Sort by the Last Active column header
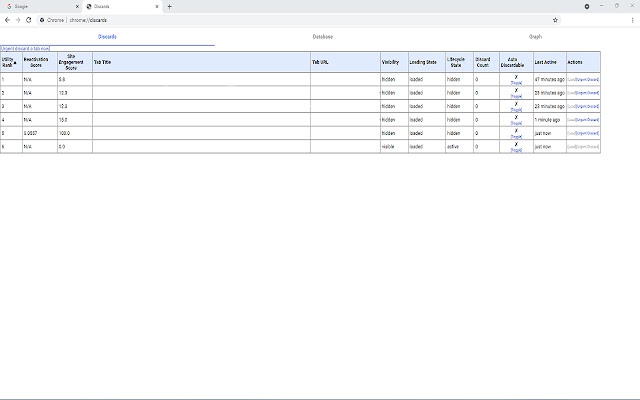 (549, 62)
